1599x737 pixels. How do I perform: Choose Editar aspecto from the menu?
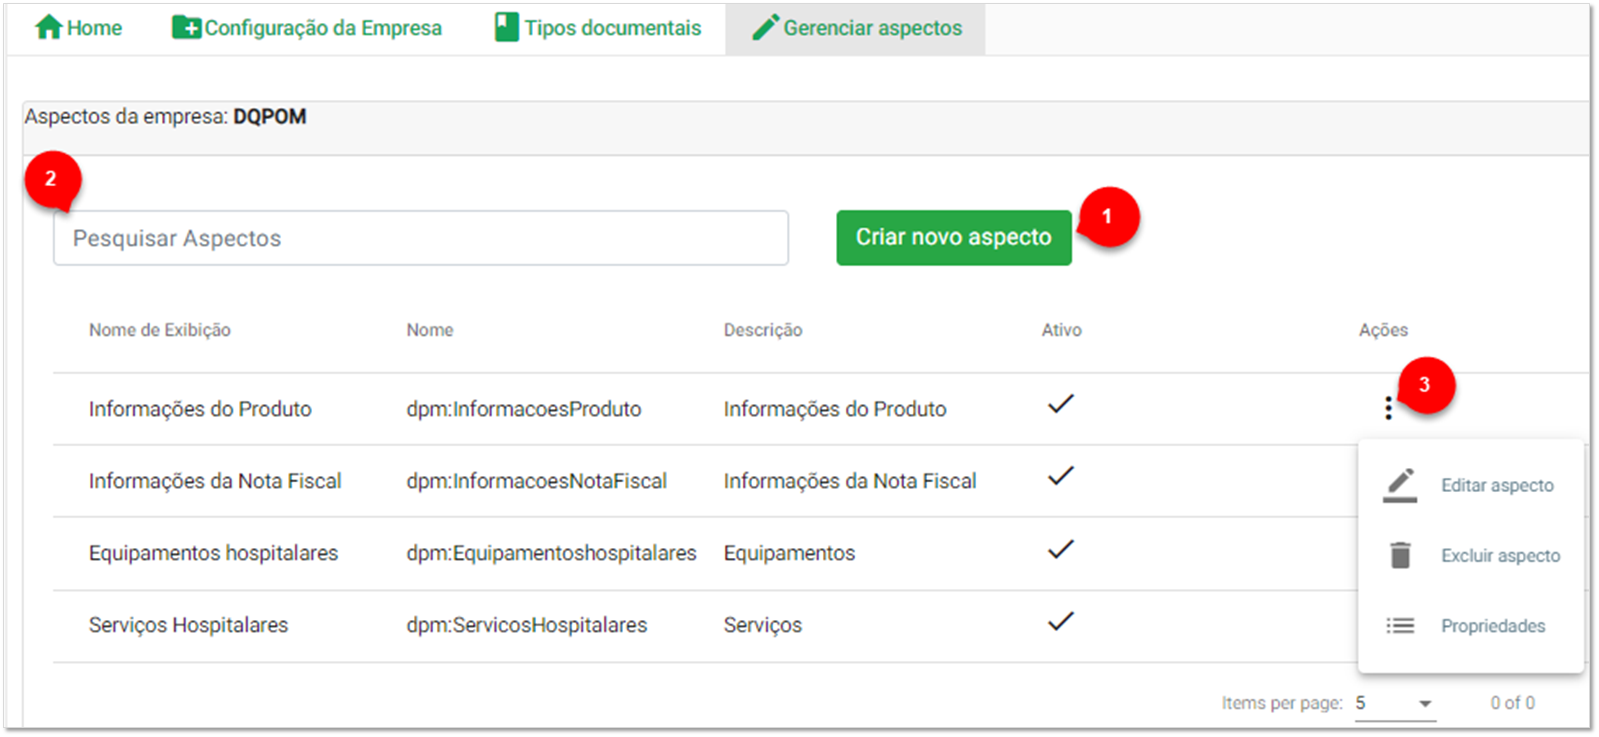coord(1471,485)
